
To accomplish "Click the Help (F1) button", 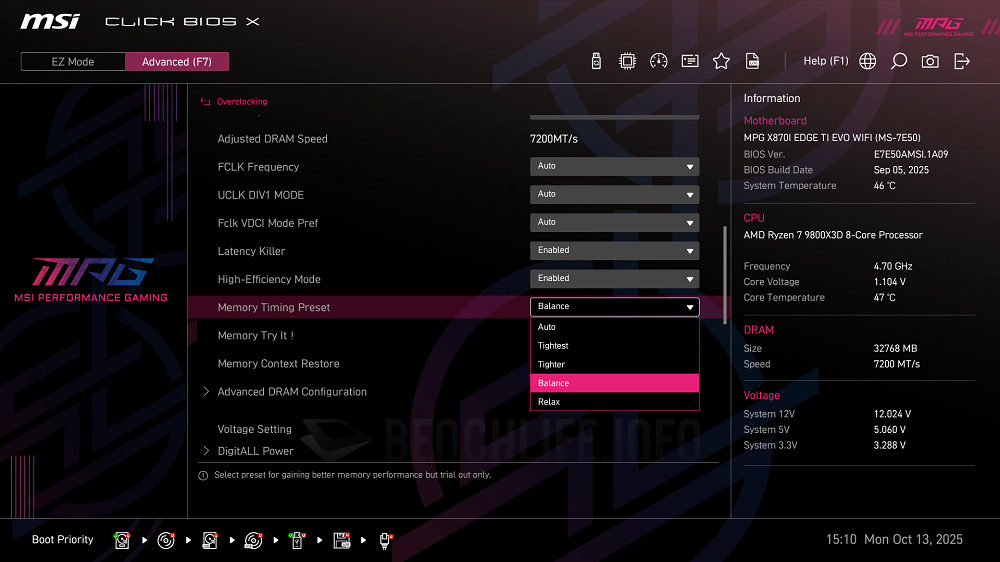I will 825,61.
